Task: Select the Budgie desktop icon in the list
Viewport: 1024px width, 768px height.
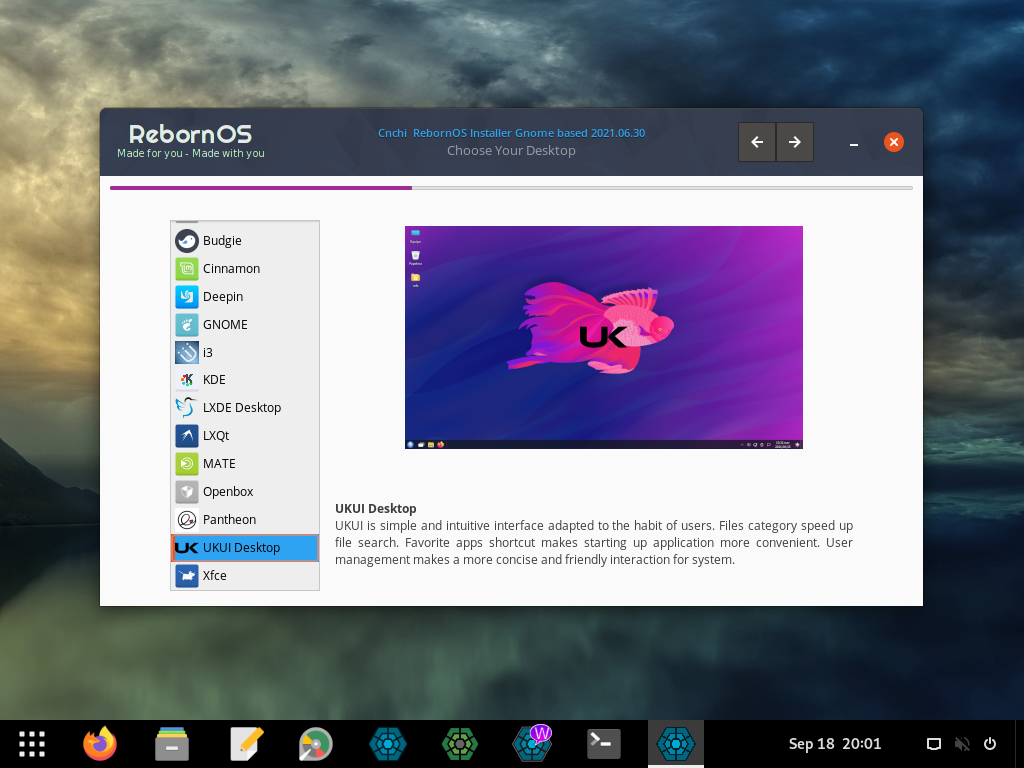Action: pyautogui.click(x=187, y=241)
